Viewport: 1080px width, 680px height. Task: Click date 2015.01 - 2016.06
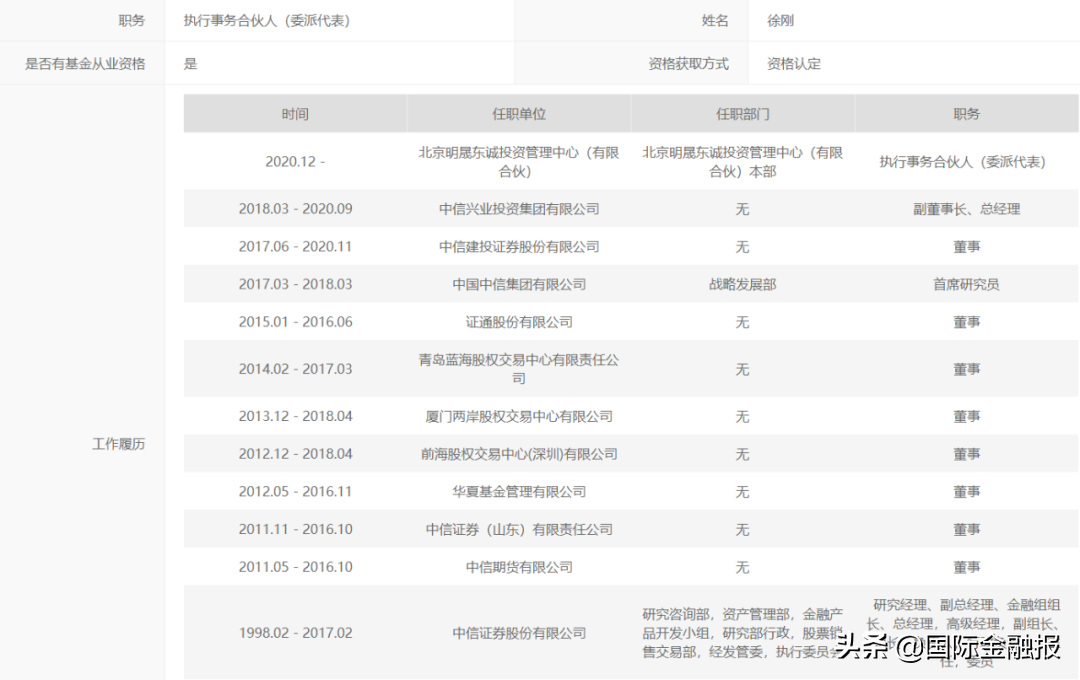(x=295, y=322)
